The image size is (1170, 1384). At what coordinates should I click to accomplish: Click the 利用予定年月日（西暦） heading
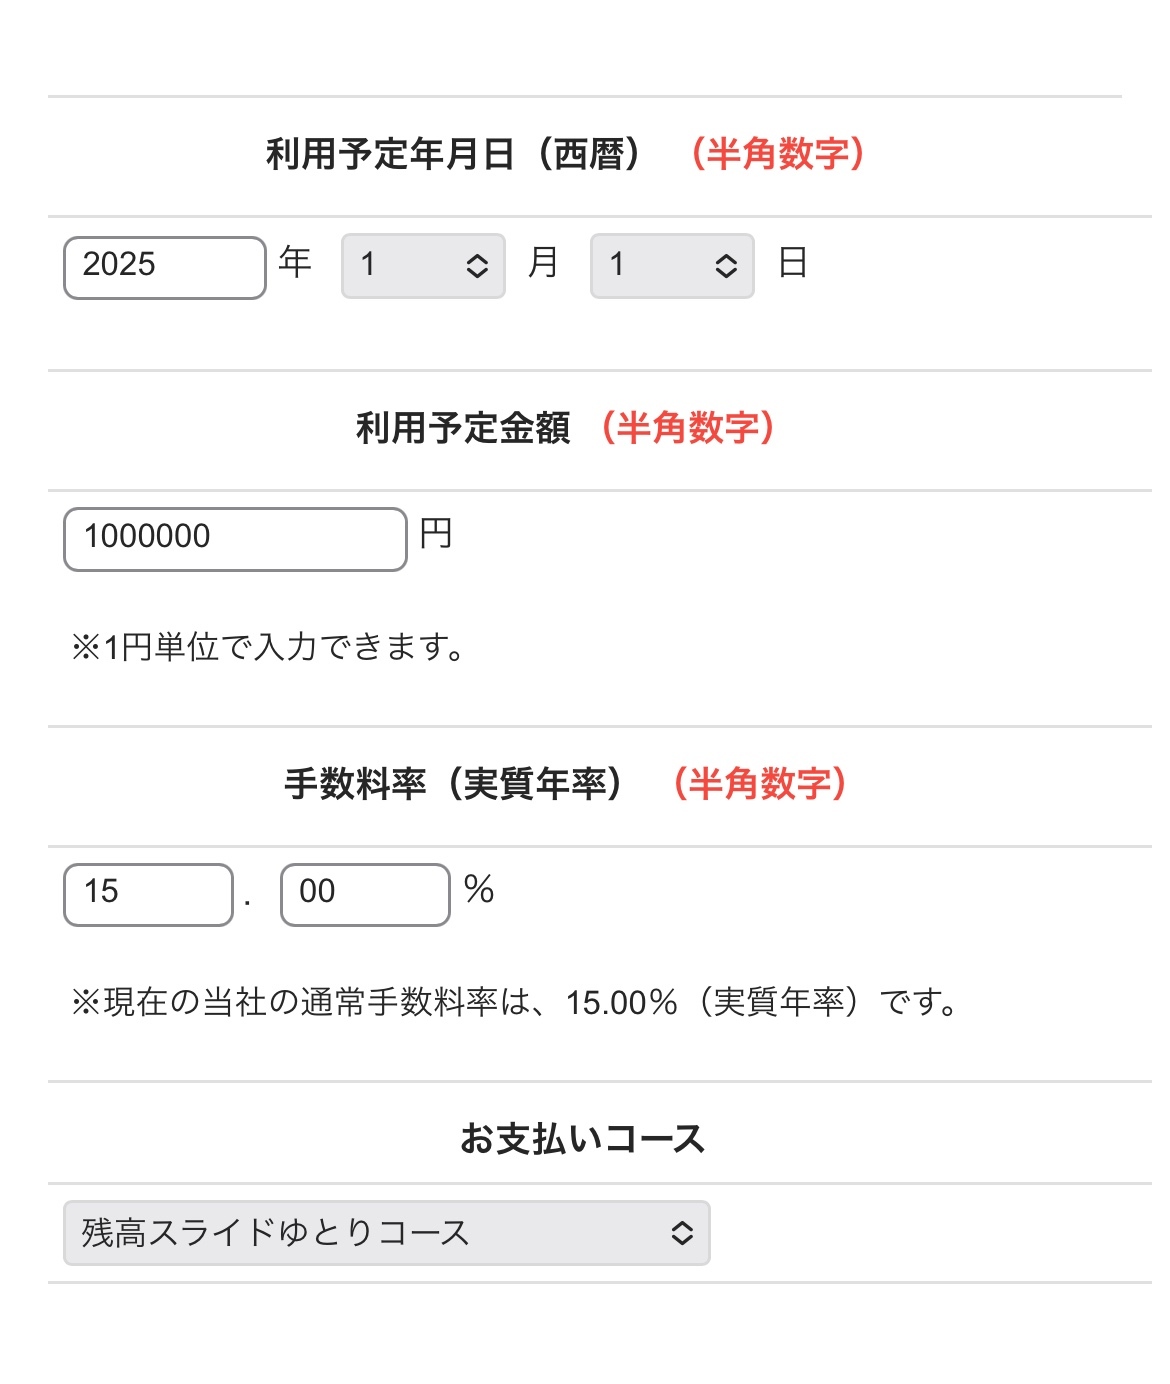point(454,154)
